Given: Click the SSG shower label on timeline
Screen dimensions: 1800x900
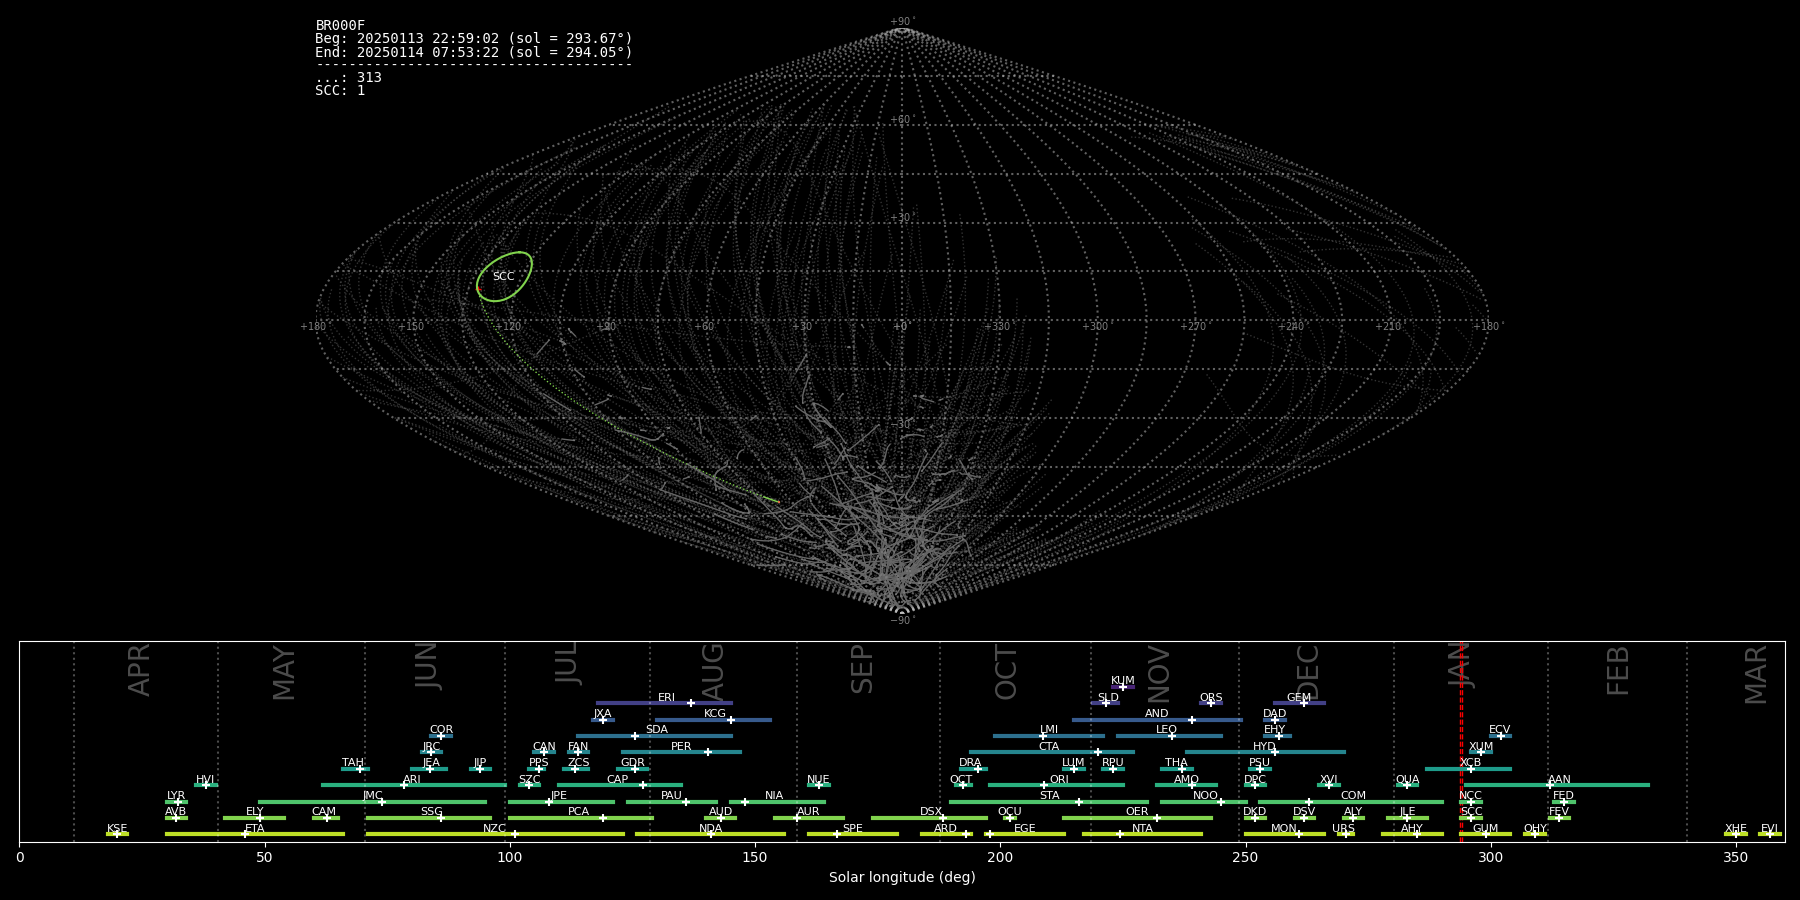Looking at the screenshot, I should coord(432,812).
